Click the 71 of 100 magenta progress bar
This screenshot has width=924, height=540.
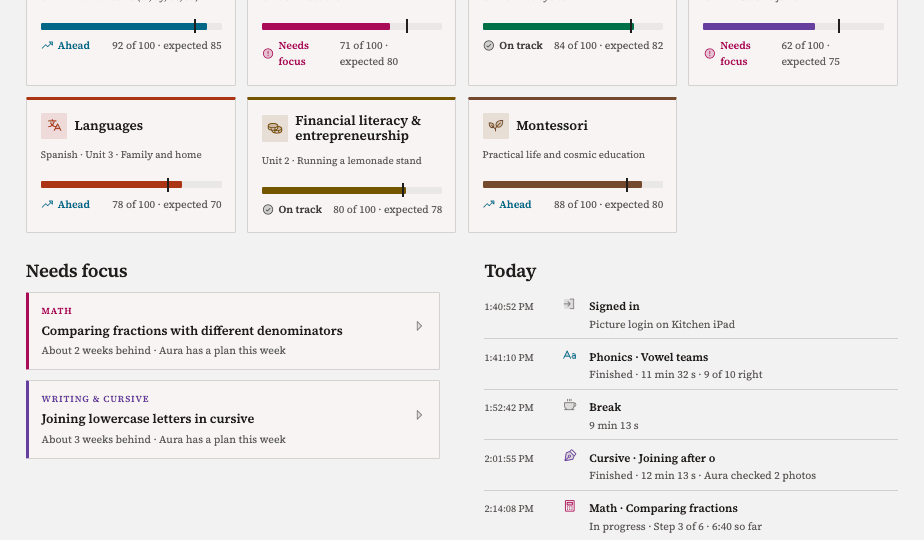(352, 27)
